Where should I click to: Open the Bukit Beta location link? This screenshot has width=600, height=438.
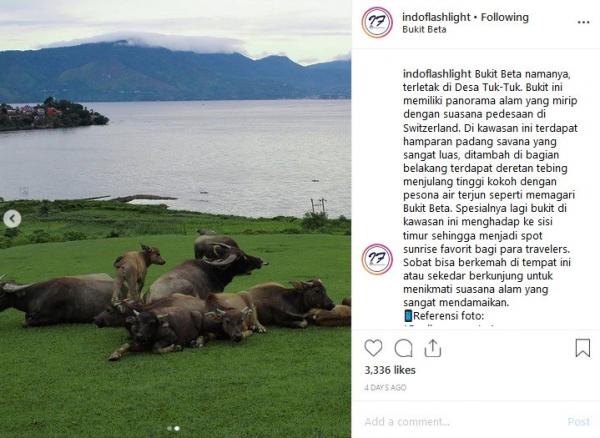pos(424,29)
